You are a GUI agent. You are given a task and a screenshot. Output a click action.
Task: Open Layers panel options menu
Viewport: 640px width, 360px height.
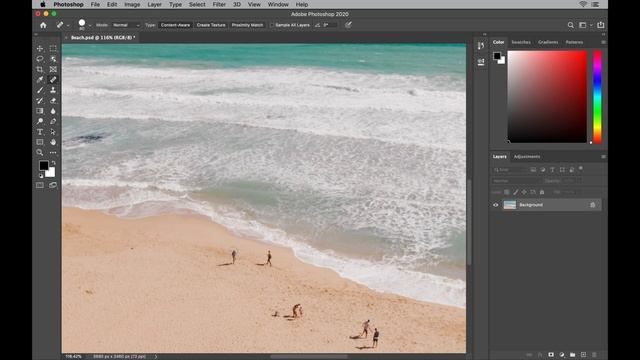(x=603, y=156)
